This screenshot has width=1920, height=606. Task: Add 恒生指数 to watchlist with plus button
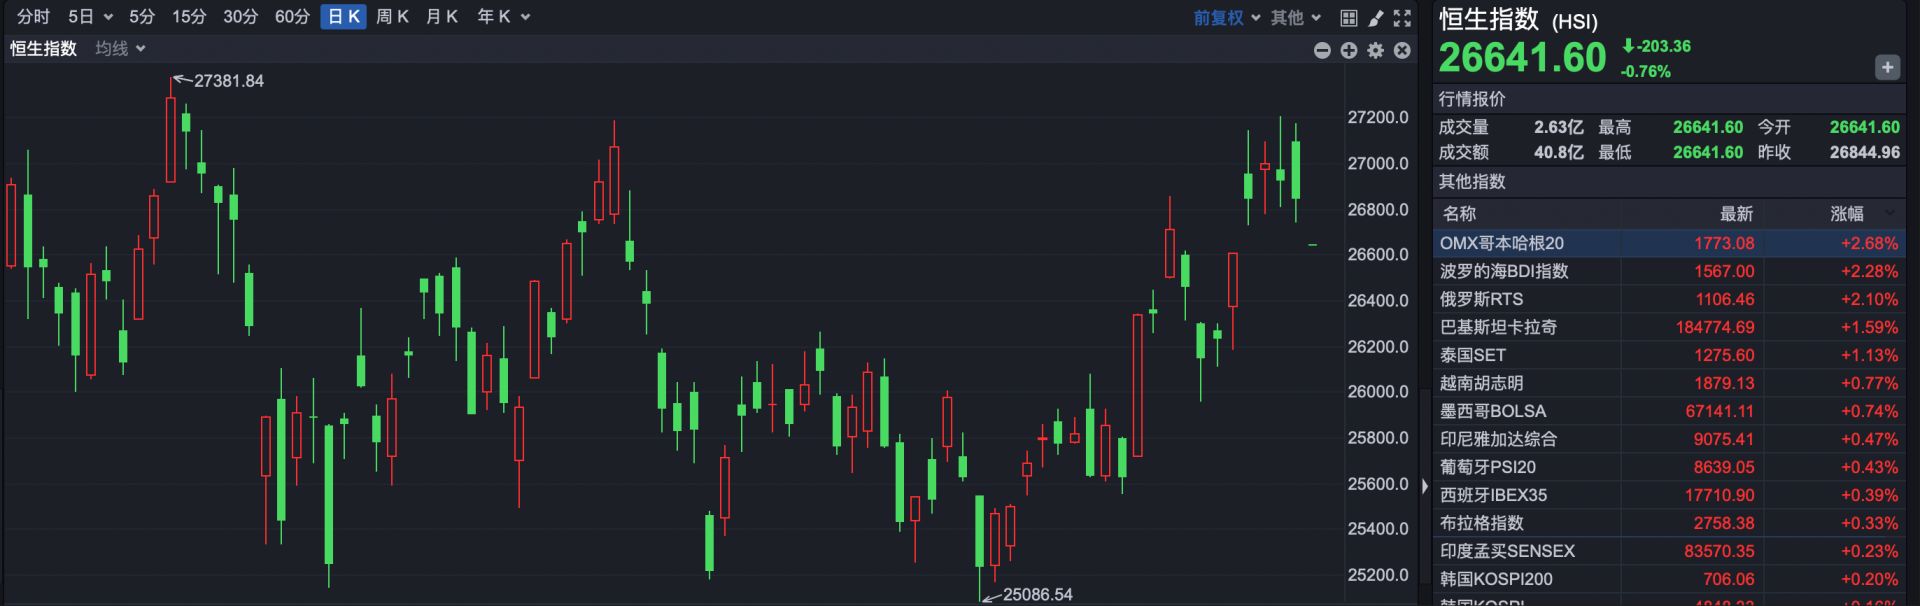pos(1886,67)
